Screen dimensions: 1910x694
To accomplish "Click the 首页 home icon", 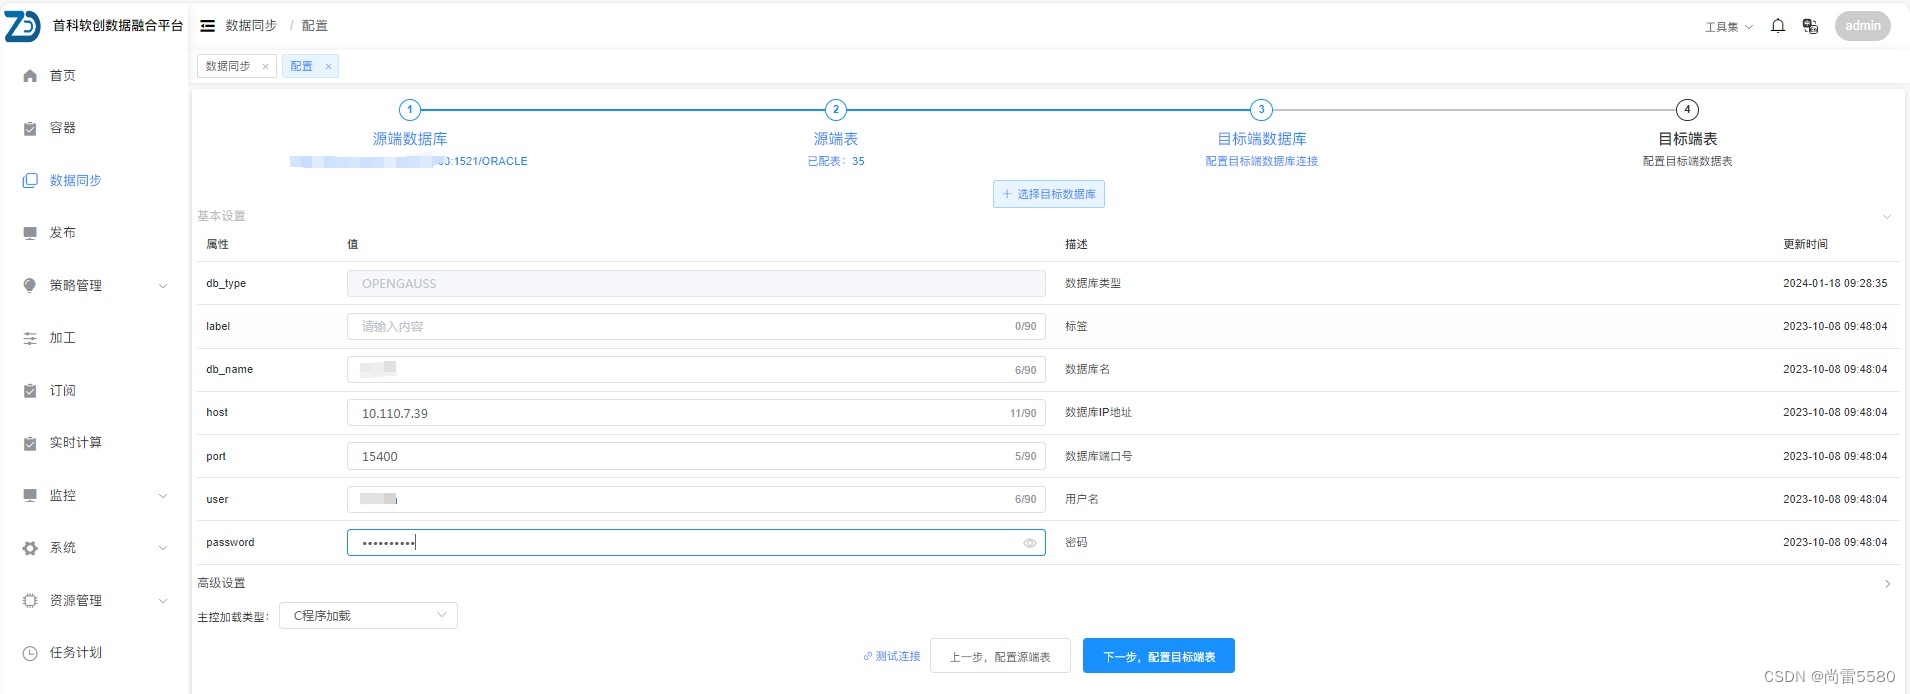I will [x=30, y=75].
